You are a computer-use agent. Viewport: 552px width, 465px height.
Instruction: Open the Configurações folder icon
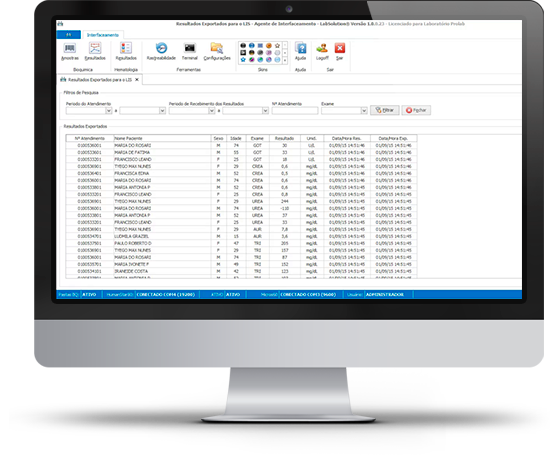click(x=217, y=48)
